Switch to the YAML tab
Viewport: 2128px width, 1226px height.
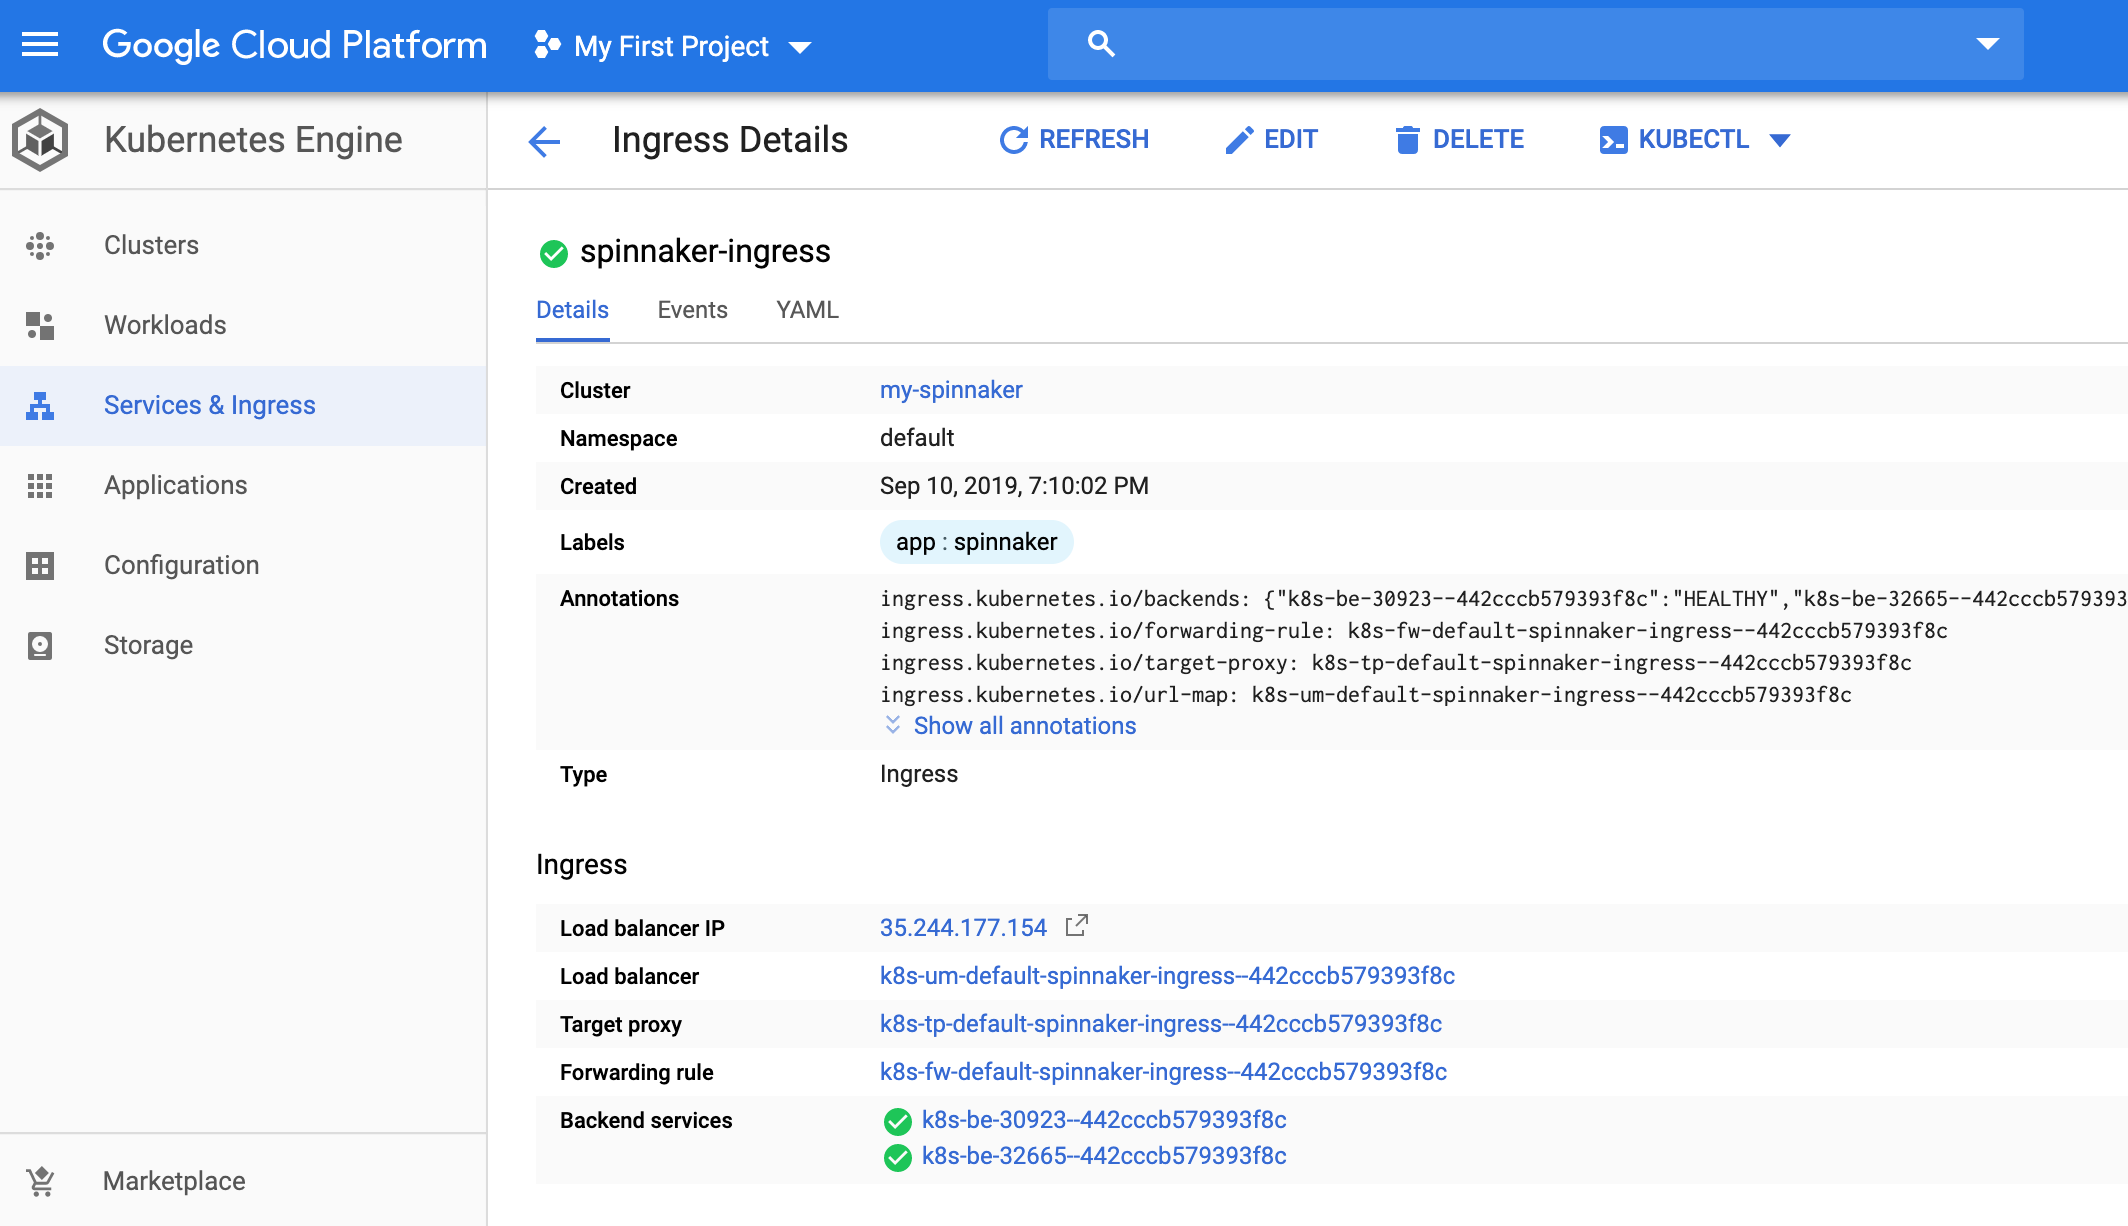pyautogui.click(x=807, y=311)
